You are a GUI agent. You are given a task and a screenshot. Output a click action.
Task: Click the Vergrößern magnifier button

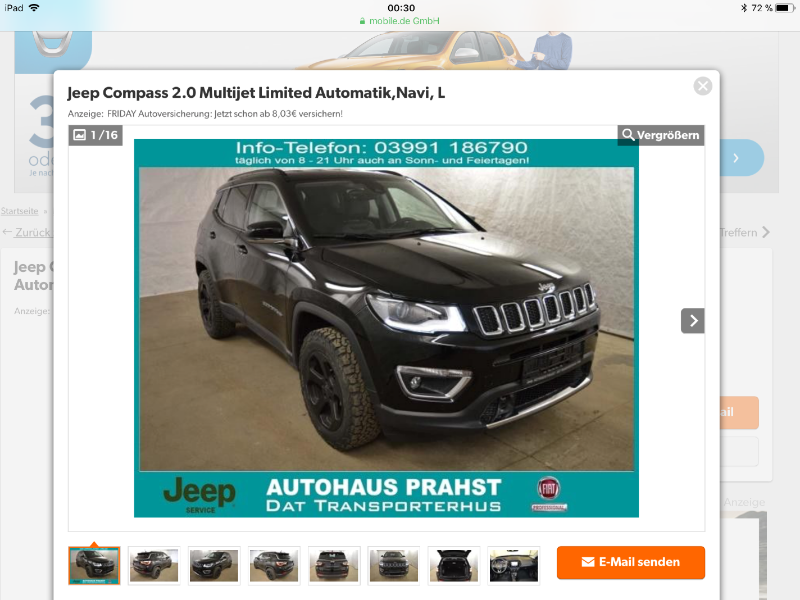661,135
